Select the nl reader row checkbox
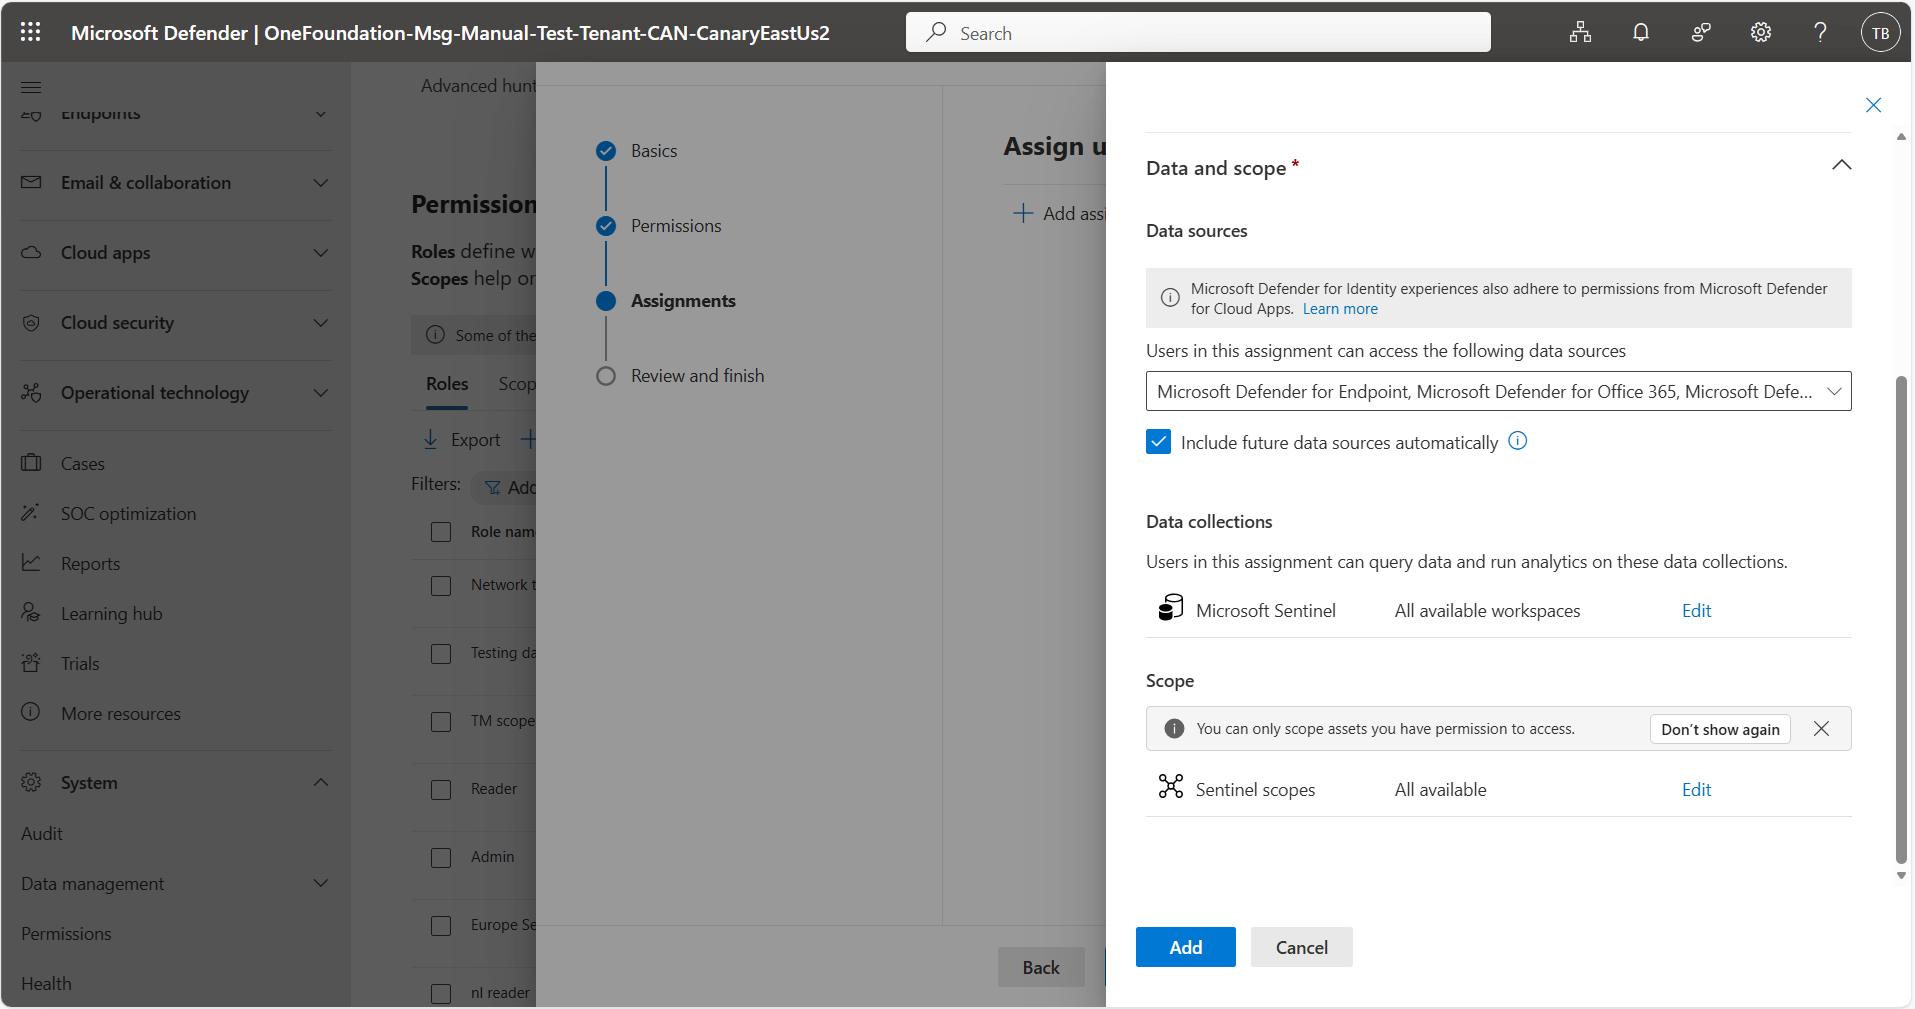 pyautogui.click(x=441, y=994)
